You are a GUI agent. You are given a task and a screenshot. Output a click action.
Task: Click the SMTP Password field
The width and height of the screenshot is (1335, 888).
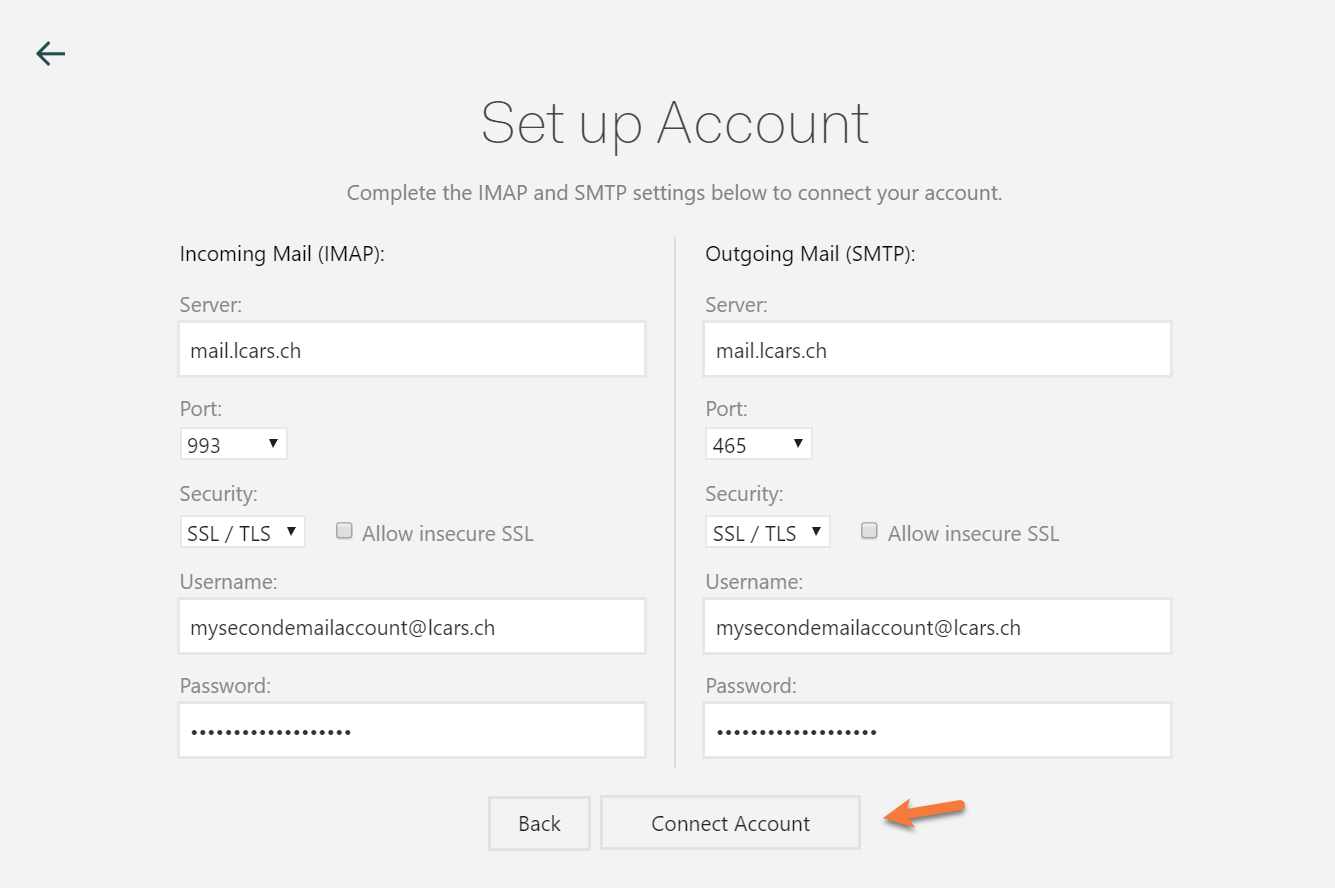pyautogui.click(x=936, y=729)
